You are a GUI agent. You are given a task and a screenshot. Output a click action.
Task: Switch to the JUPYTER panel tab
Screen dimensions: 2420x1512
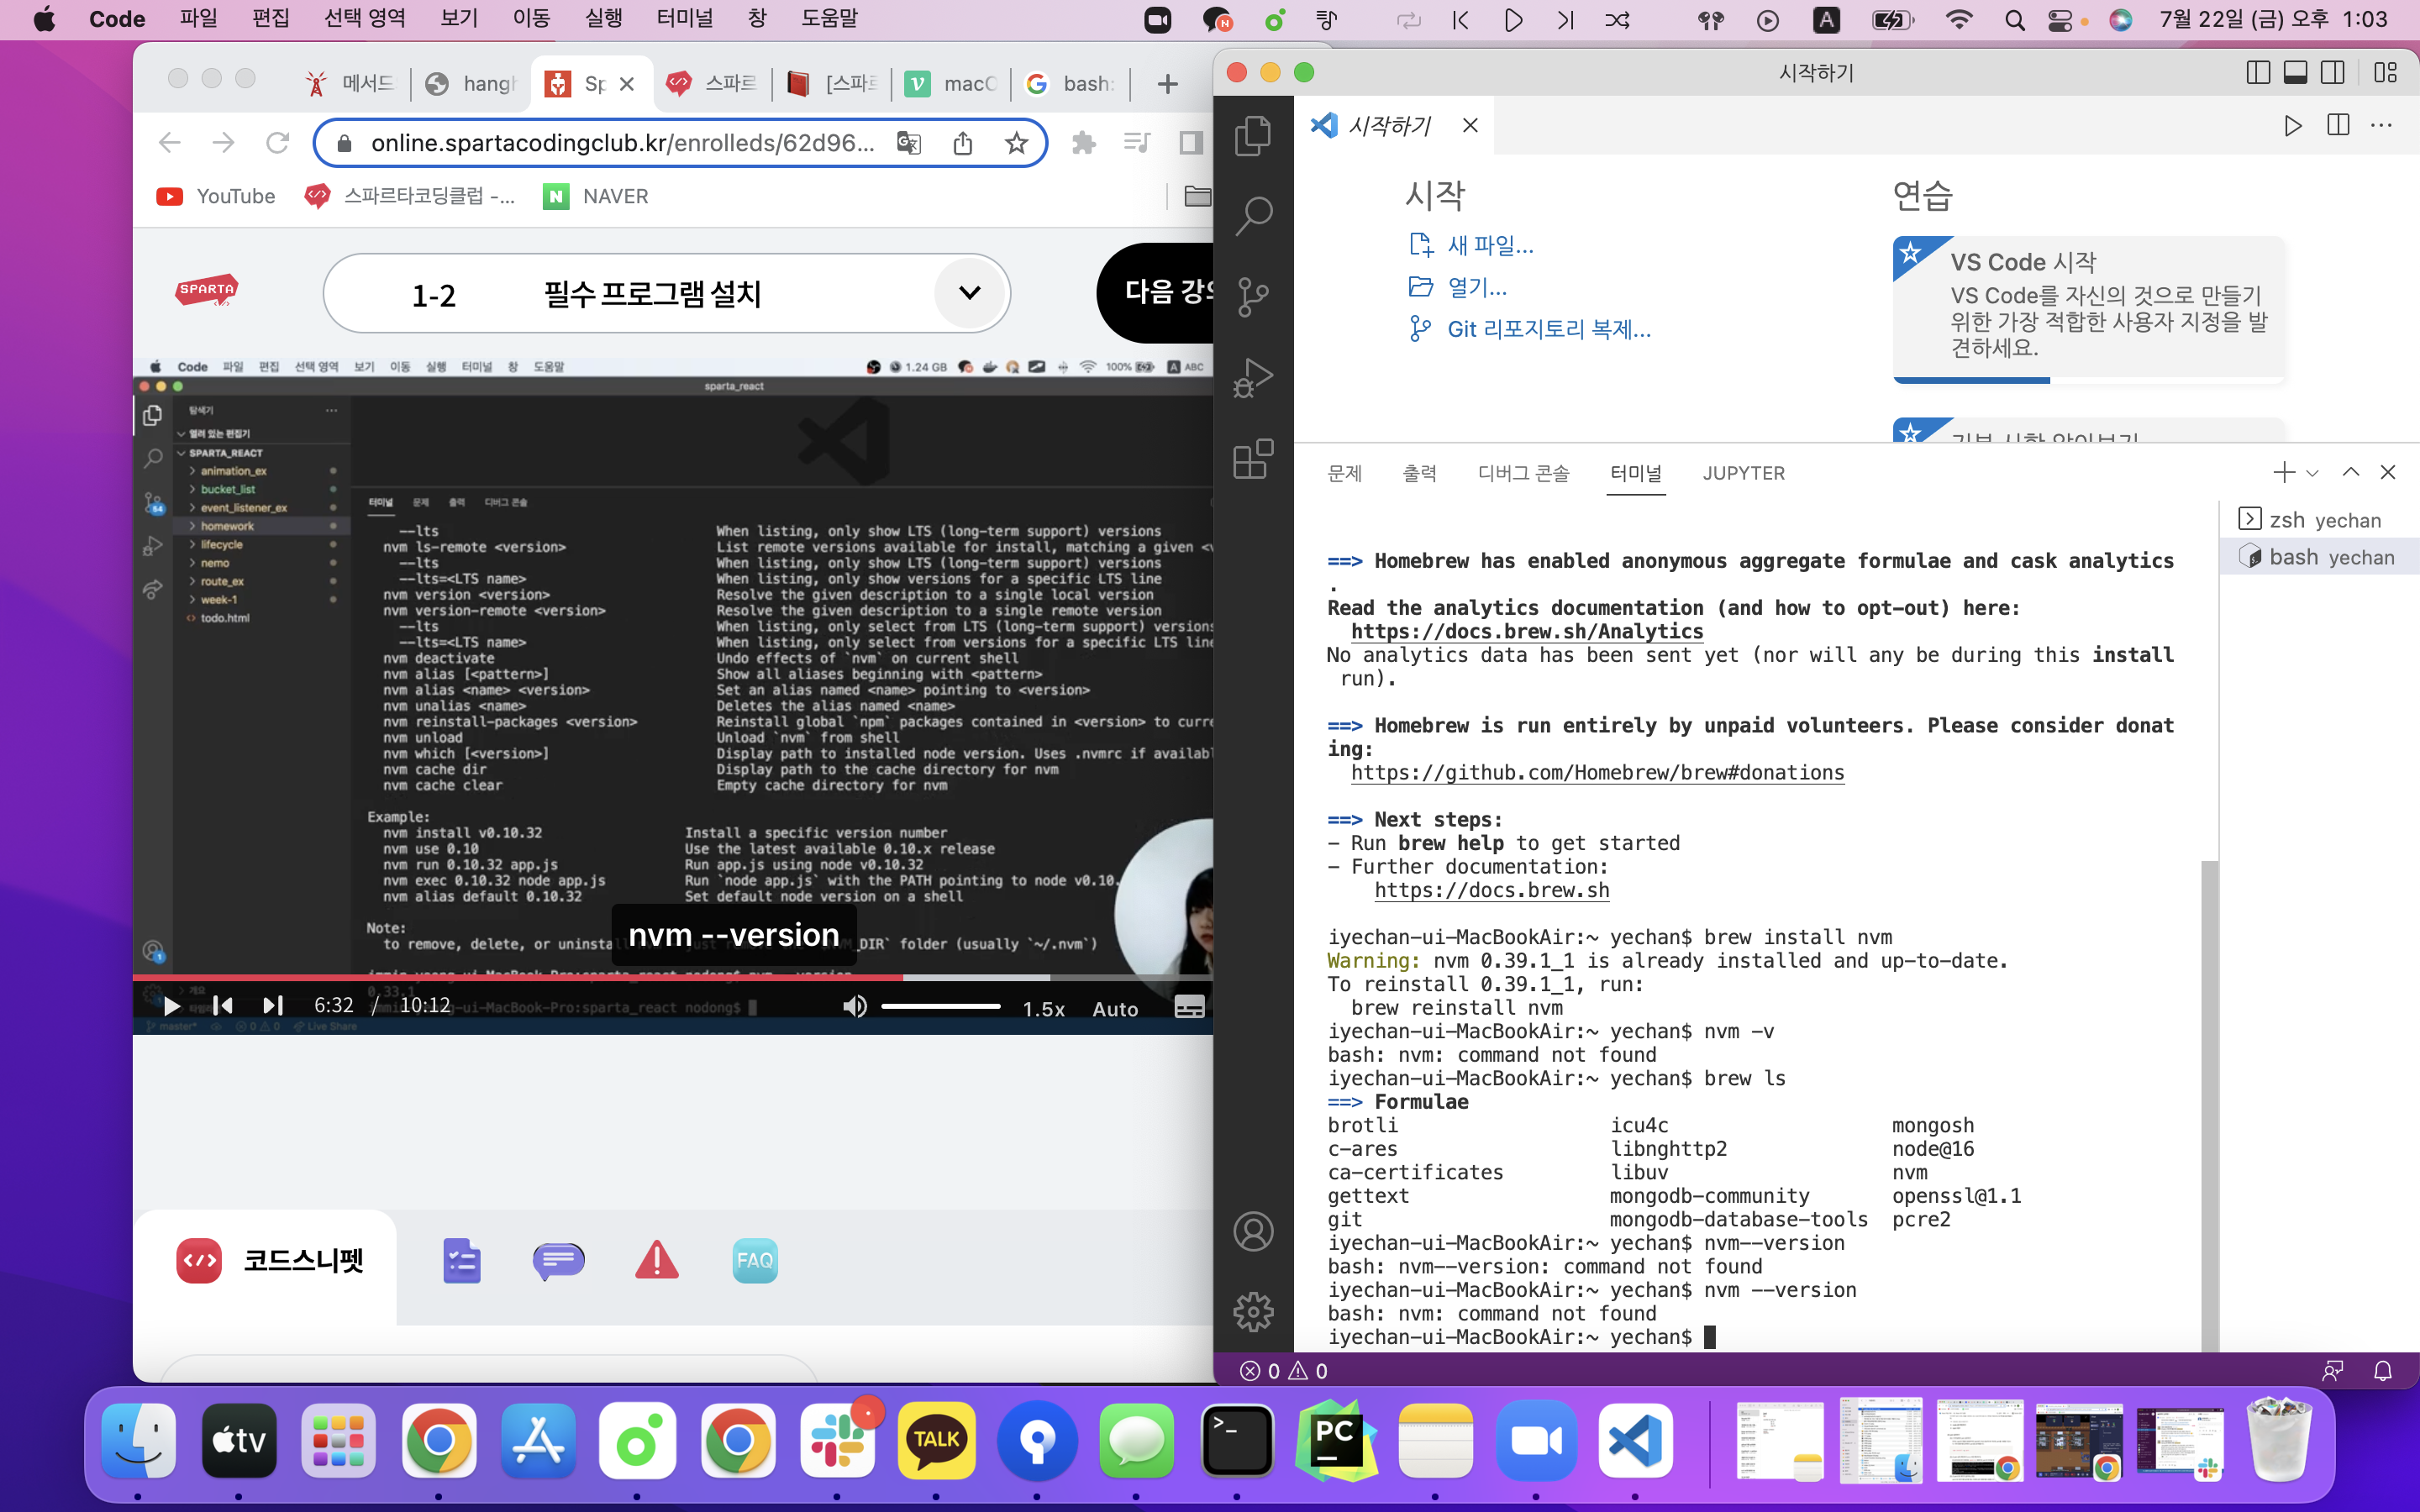pyautogui.click(x=1744, y=473)
